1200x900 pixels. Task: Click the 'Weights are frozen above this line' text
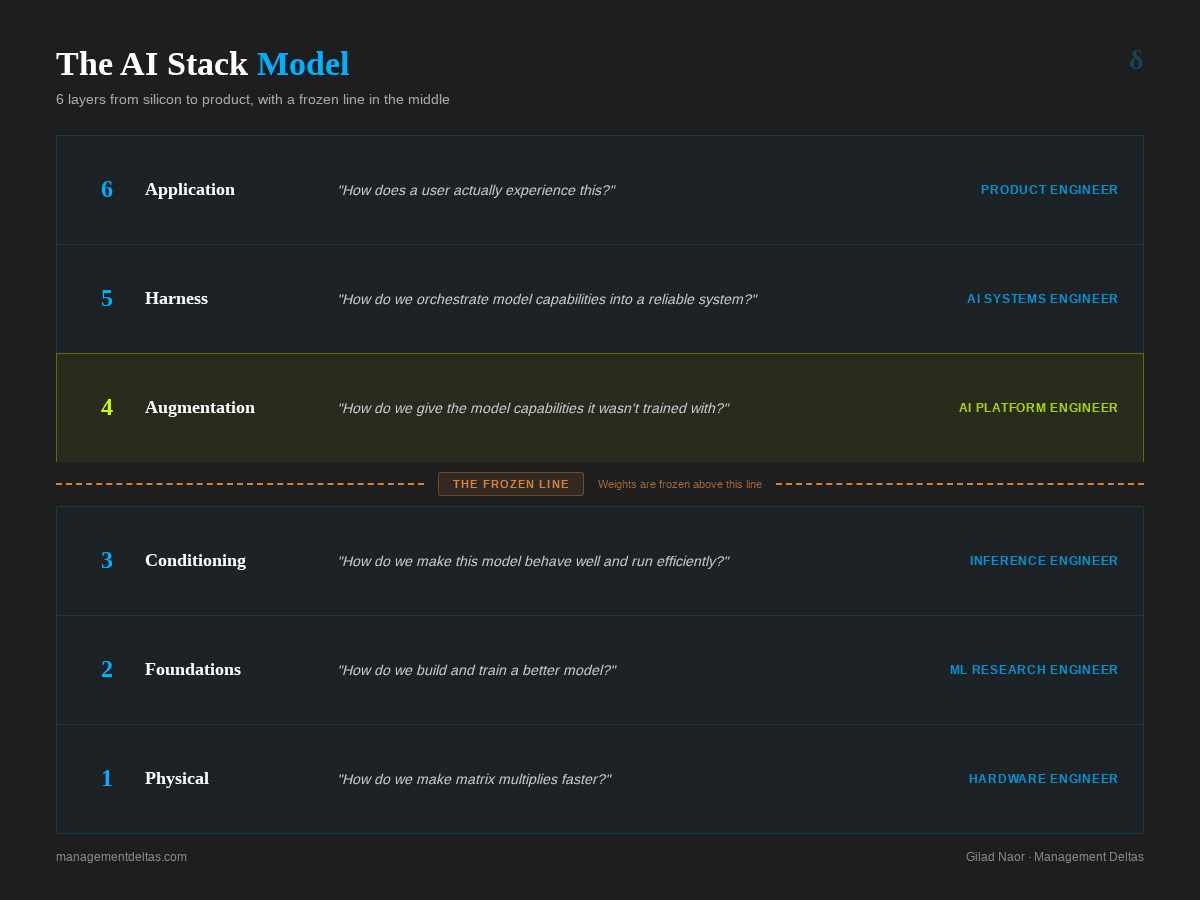point(680,483)
